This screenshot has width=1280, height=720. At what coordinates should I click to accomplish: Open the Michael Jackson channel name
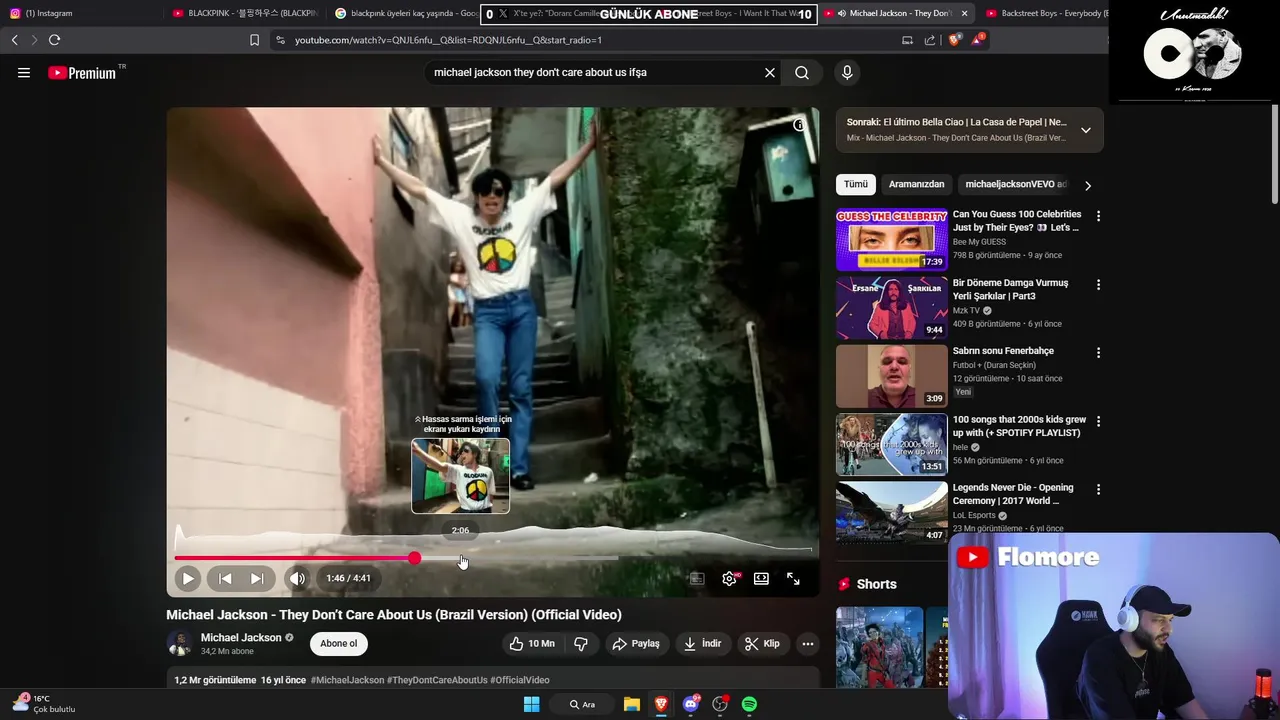(x=241, y=637)
